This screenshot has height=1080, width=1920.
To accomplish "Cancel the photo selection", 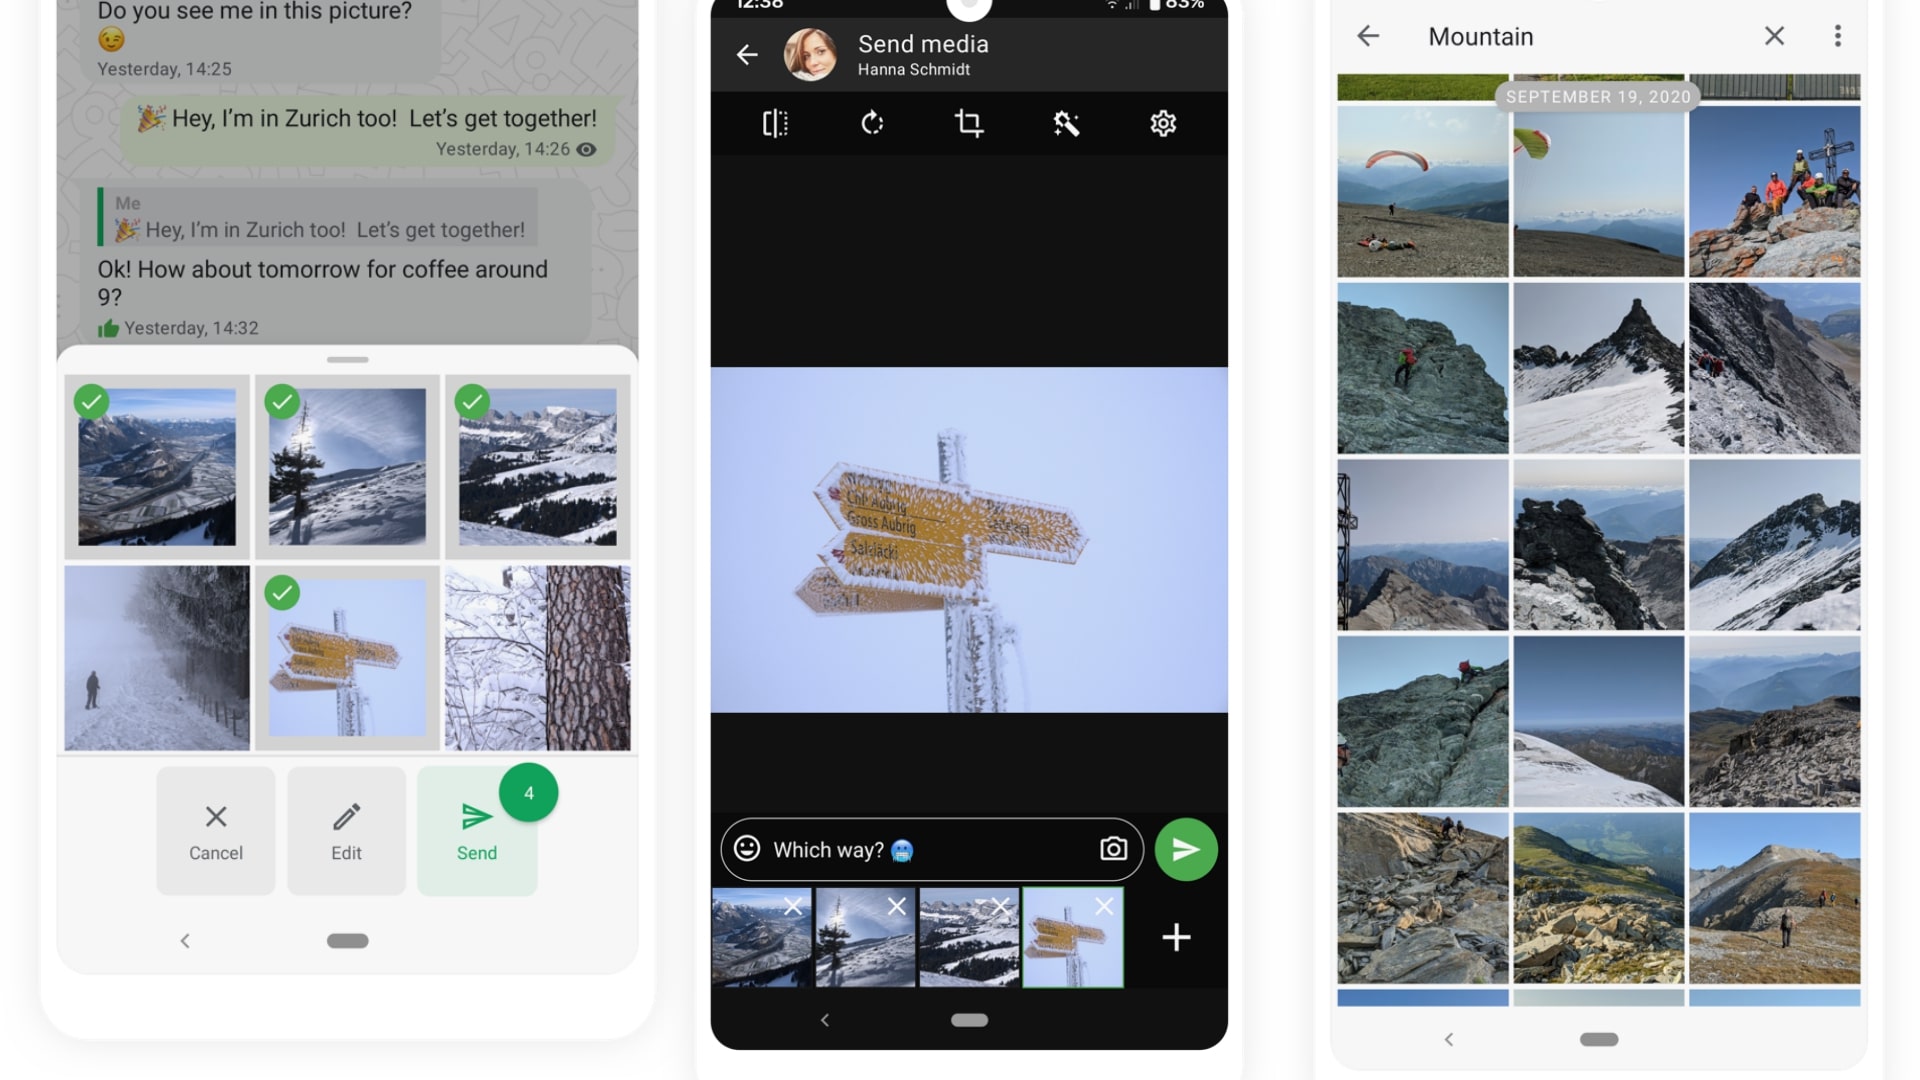I will [216, 831].
